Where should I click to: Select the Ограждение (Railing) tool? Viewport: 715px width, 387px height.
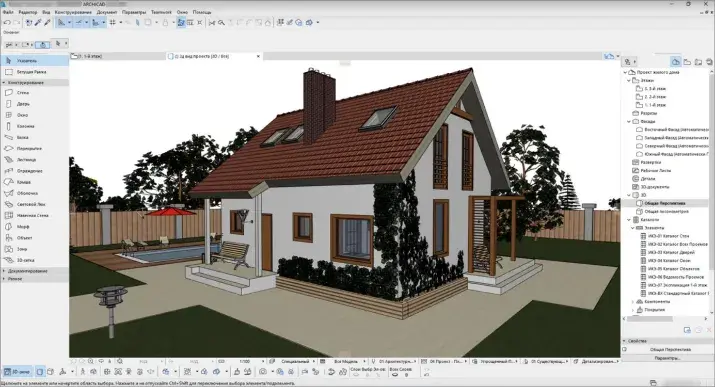click(x=35, y=171)
